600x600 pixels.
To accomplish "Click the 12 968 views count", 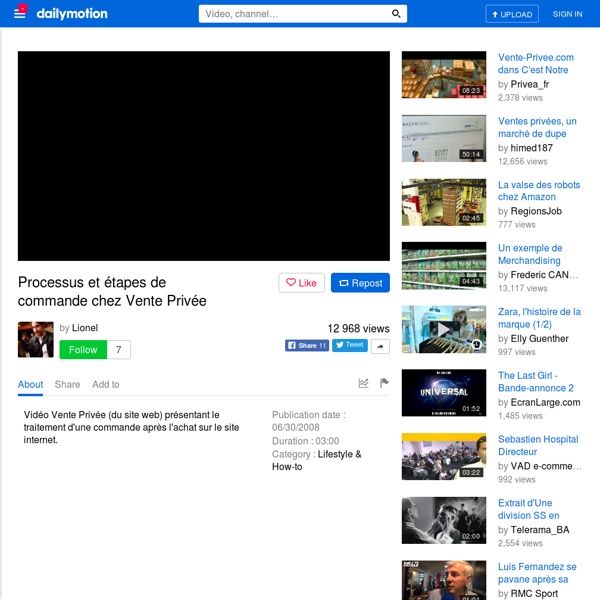I will [359, 328].
